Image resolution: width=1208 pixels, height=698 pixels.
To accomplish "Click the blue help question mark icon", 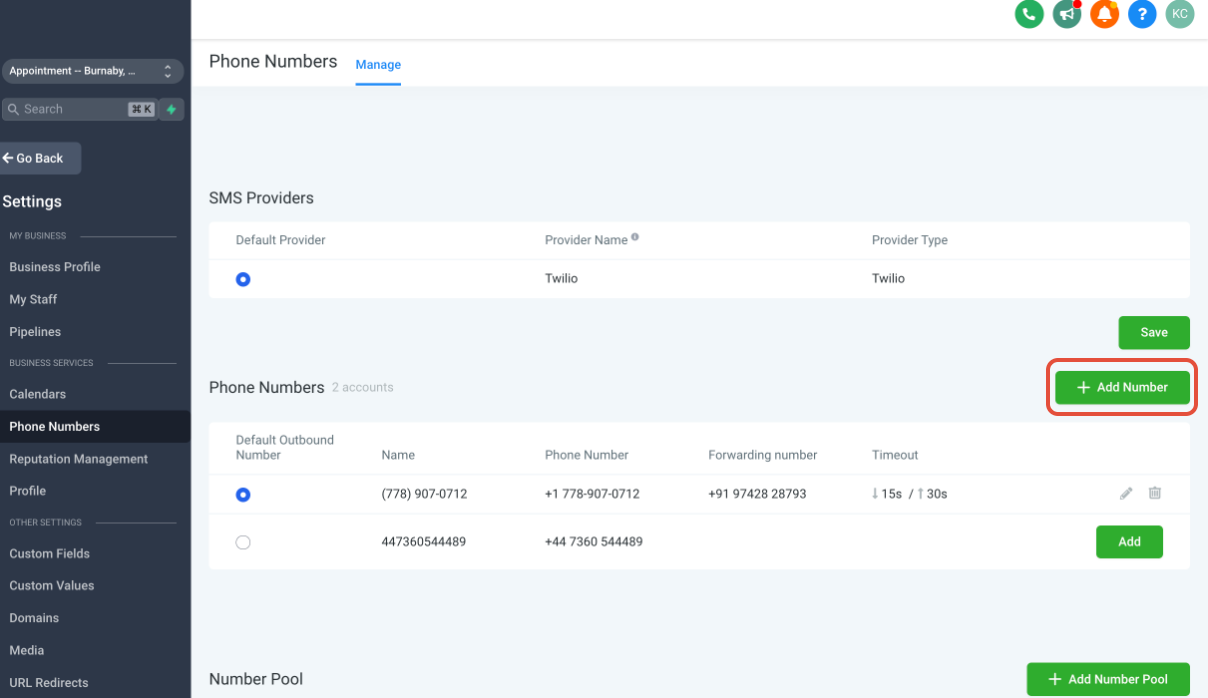I will [1143, 14].
